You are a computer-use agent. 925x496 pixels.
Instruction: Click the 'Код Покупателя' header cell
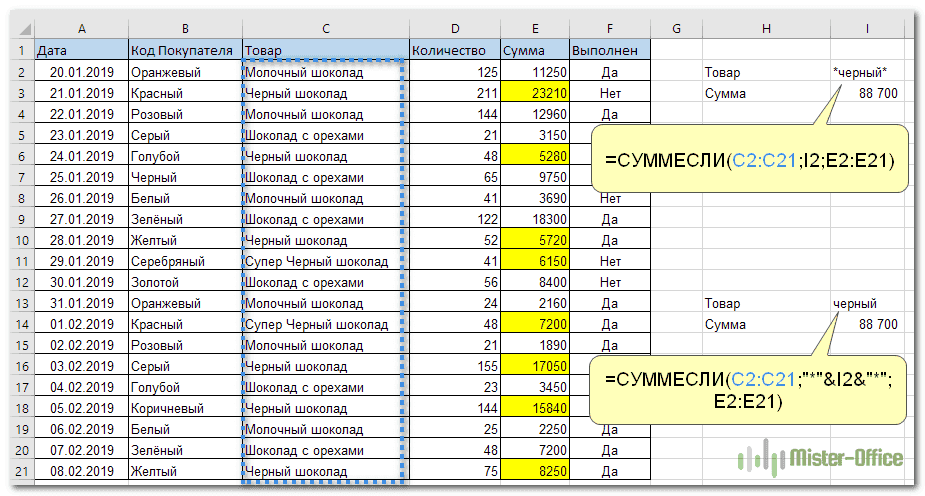(183, 50)
